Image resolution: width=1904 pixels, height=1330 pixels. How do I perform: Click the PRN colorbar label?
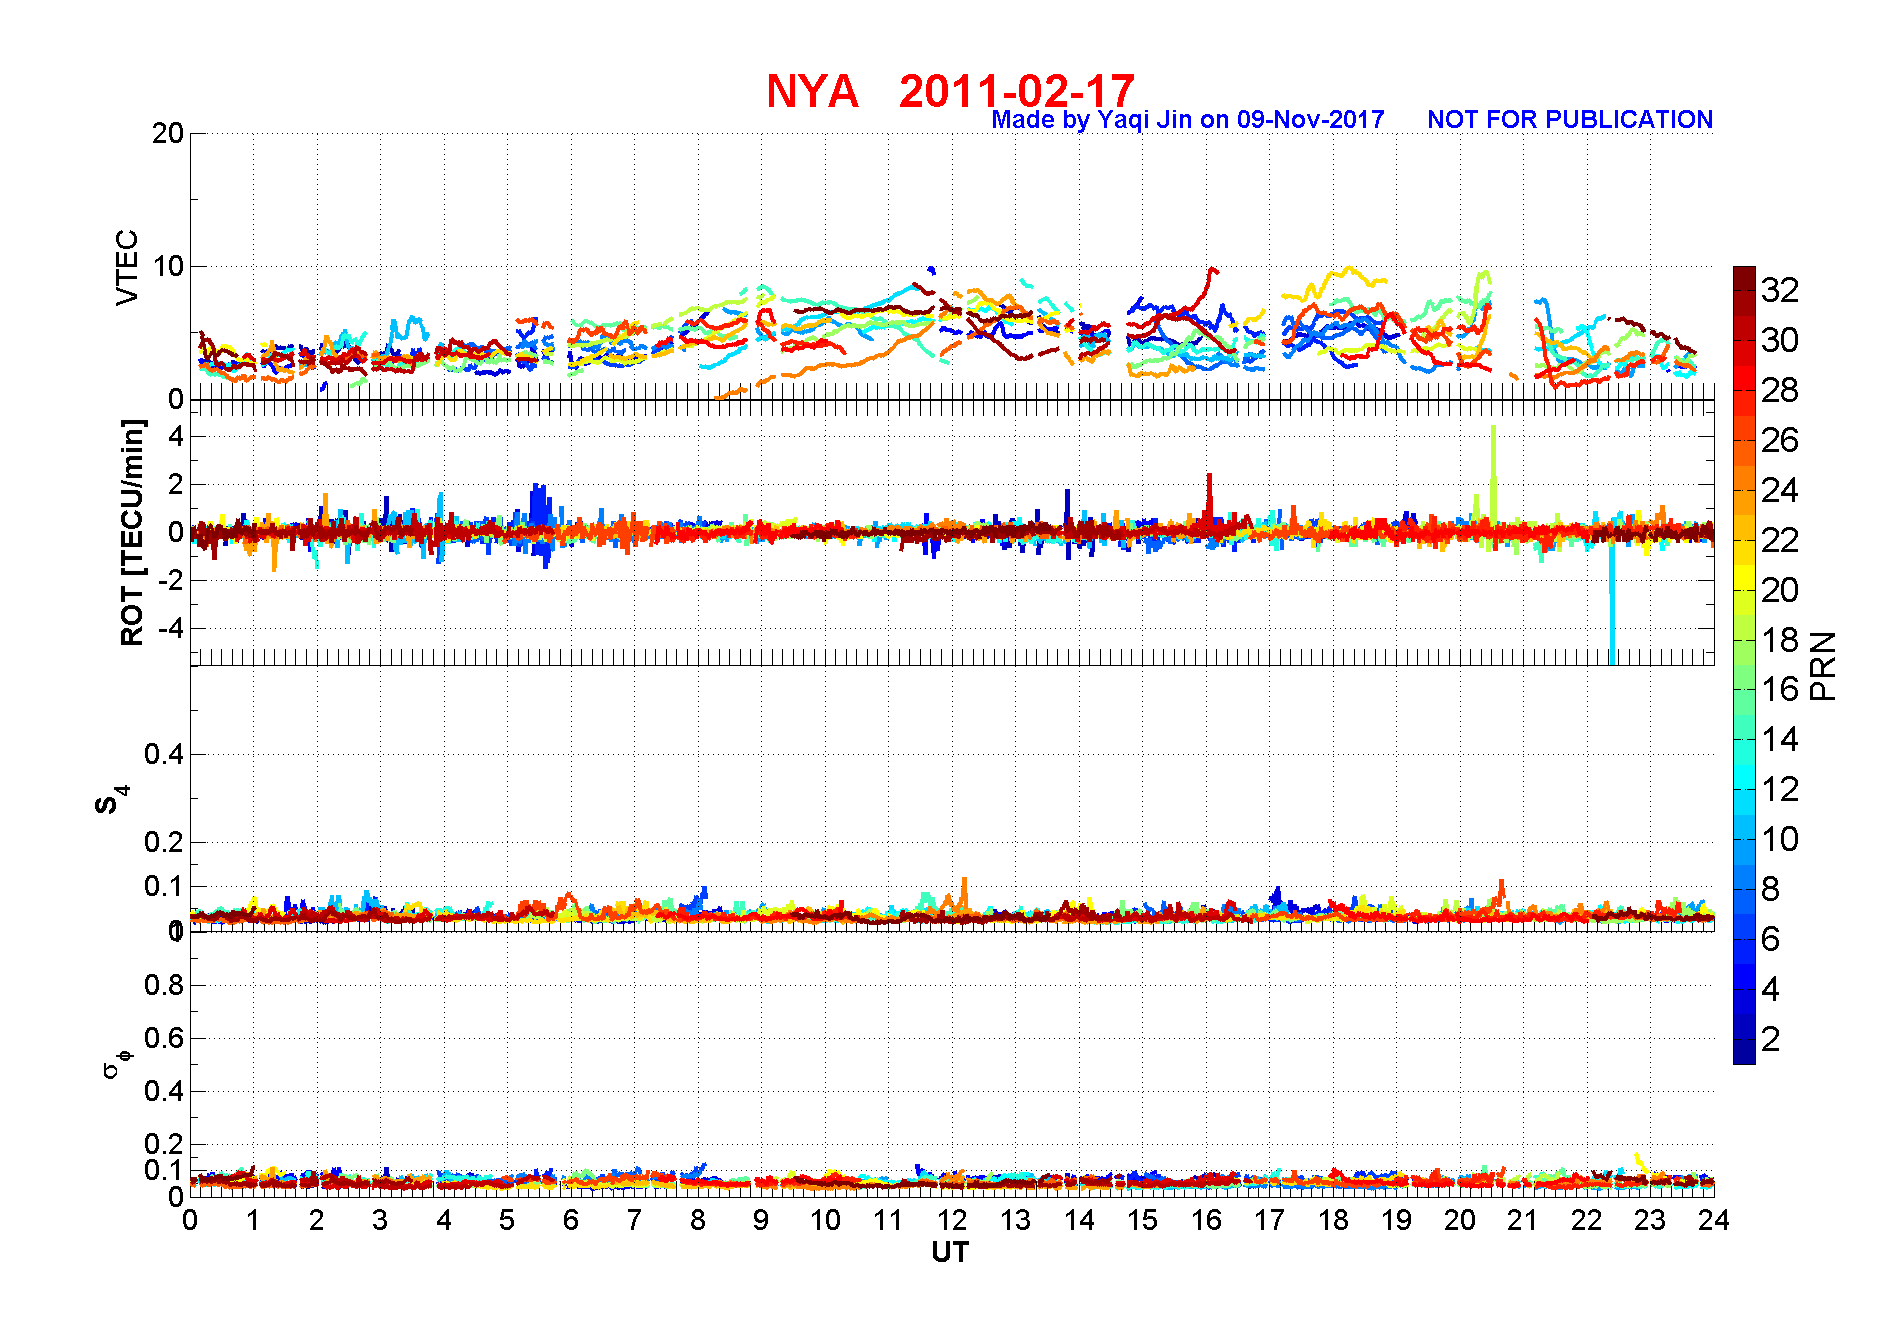[1824, 665]
